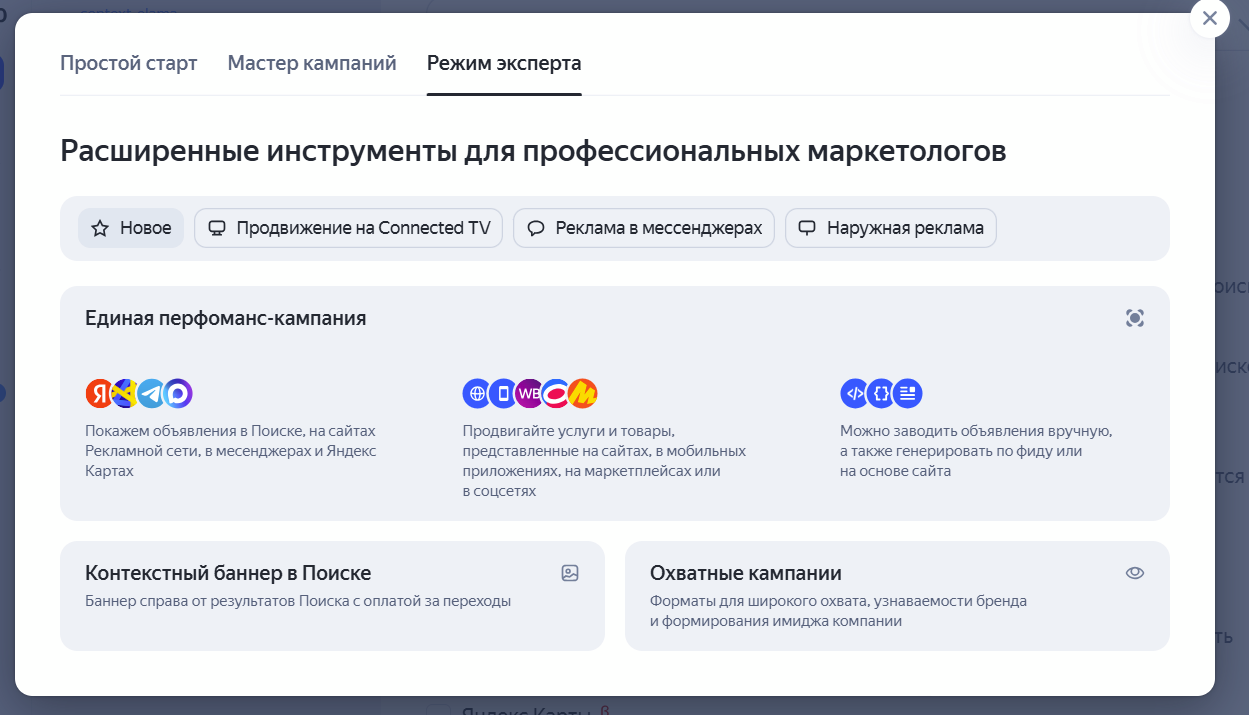1249x715 pixels.
Task: Click the star icon in Новое
Action: pyautogui.click(x=100, y=228)
